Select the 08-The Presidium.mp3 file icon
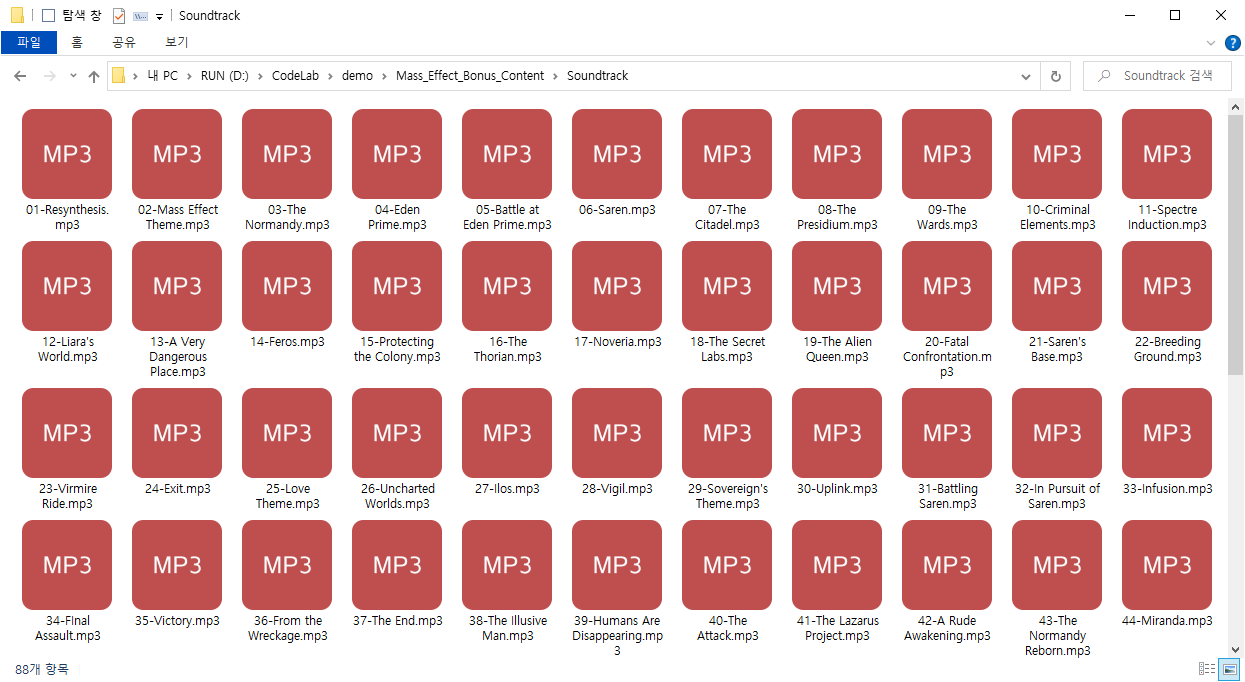 tap(837, 154)
